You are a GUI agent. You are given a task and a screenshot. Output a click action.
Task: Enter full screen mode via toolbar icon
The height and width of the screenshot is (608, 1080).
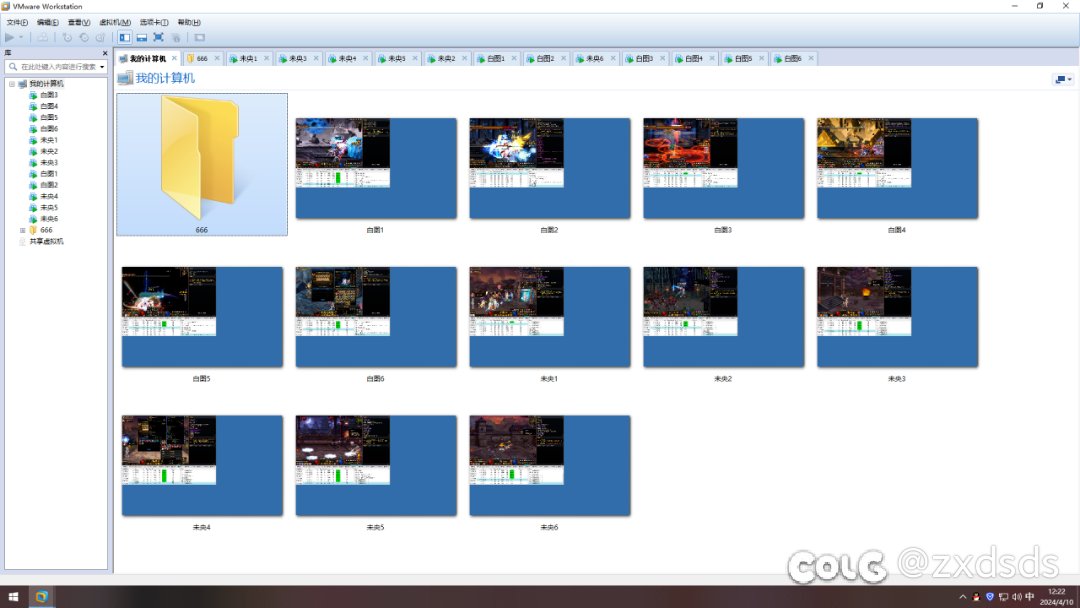[x=158, y=37]
